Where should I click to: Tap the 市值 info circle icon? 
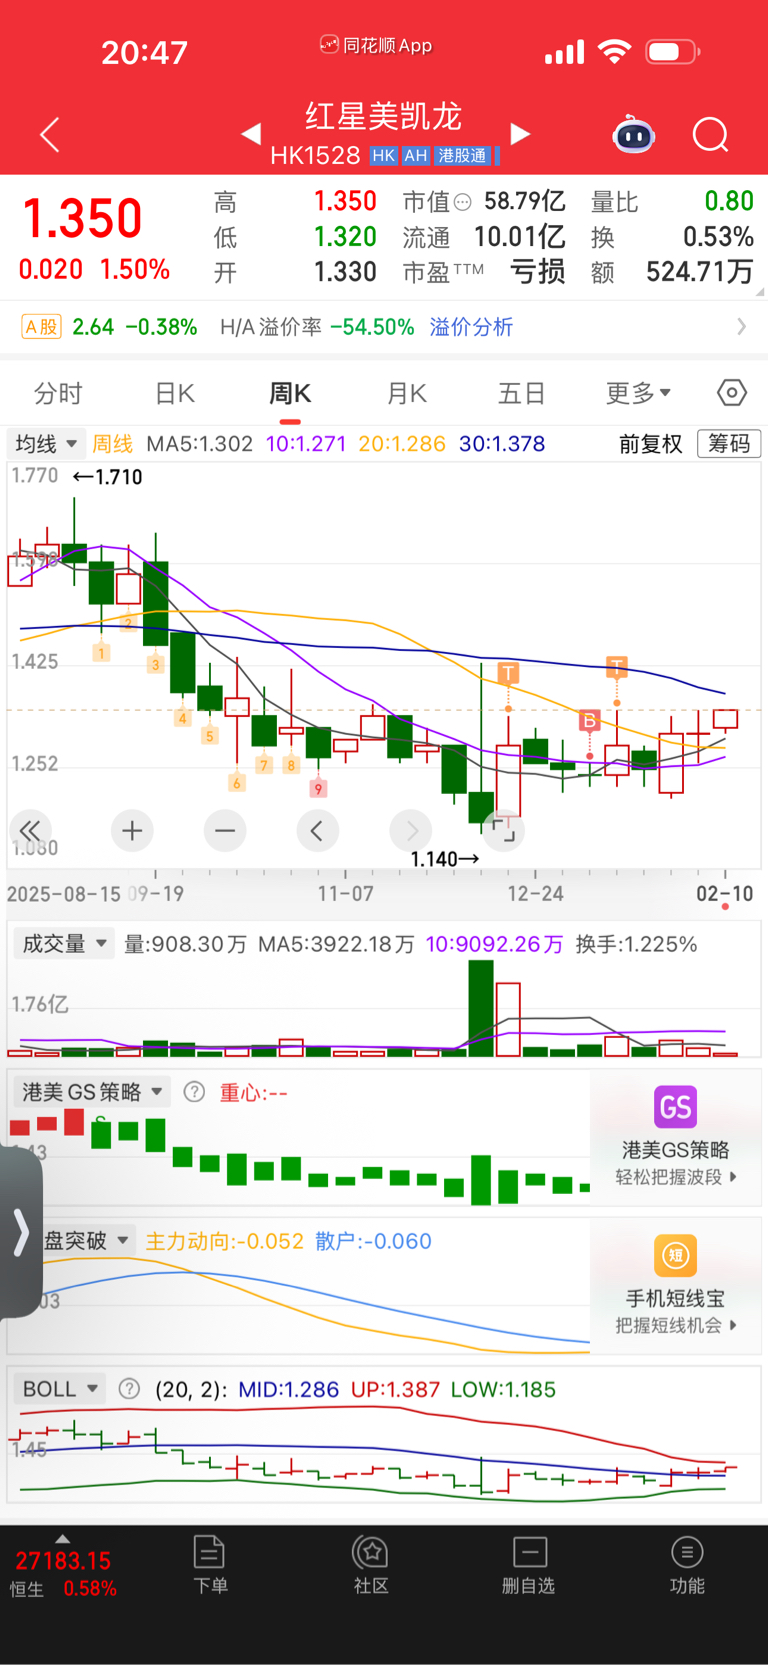coord(462,203)
